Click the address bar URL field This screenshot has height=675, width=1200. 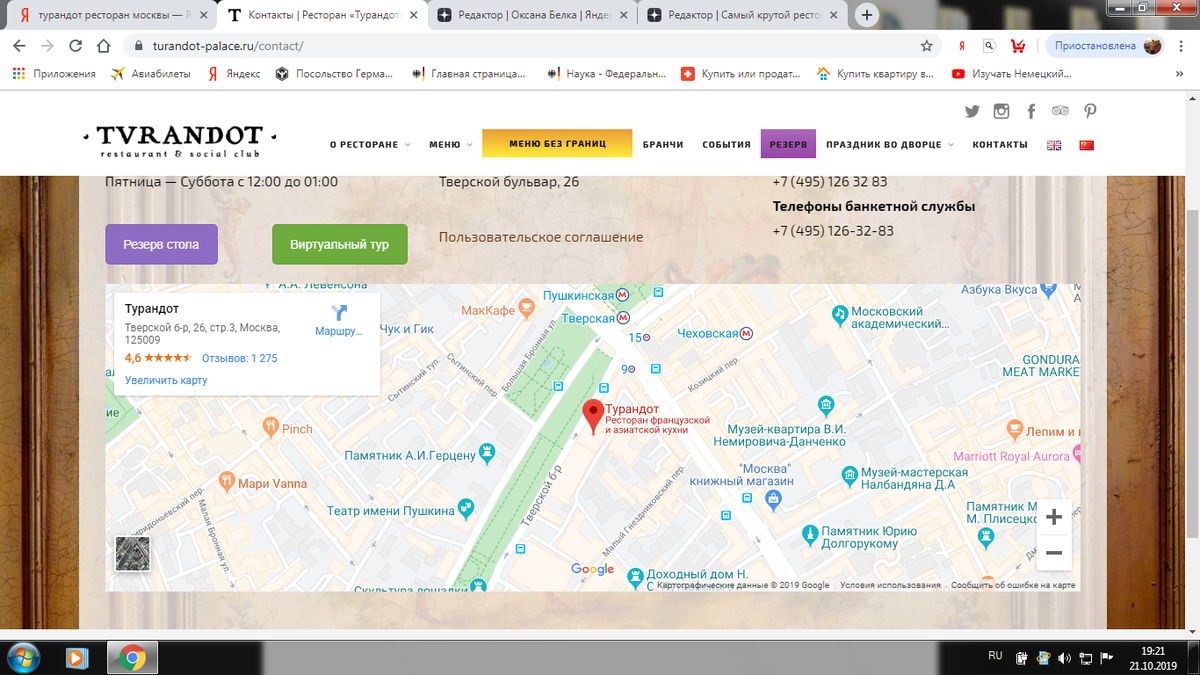click(x=530, y=46)
